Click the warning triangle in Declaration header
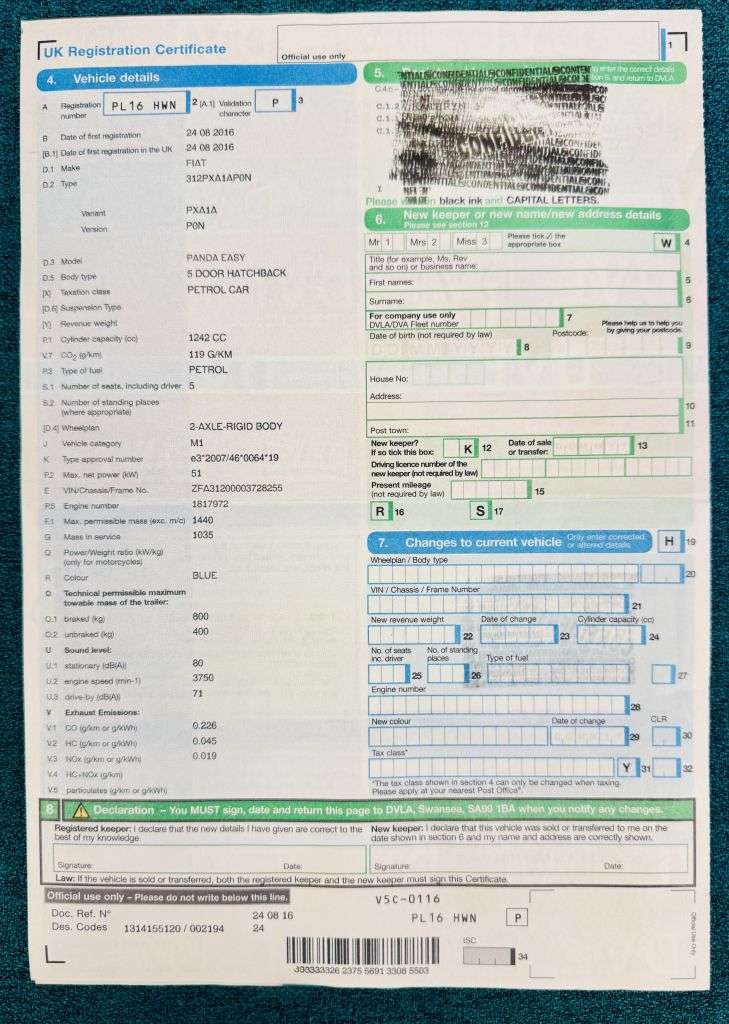The image size is (729, 1024). pos(78,810)
